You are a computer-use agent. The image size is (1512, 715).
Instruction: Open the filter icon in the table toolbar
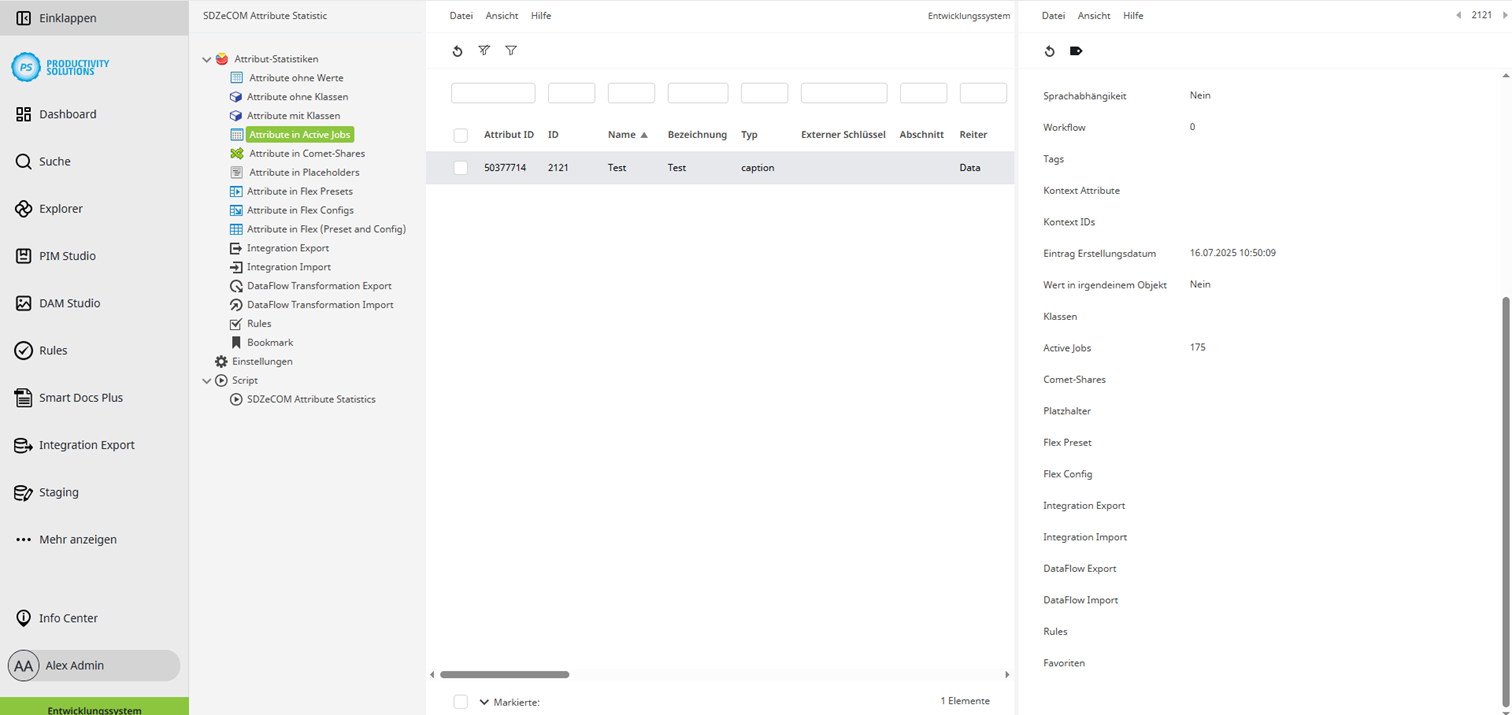click(x=510, y=50)
